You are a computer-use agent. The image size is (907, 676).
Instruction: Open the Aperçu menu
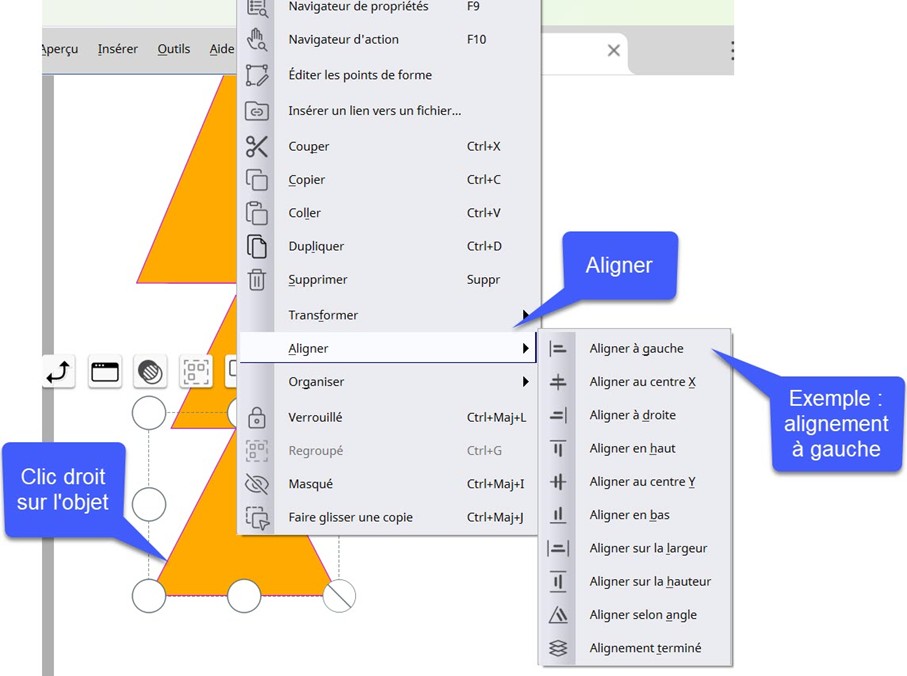60,49
